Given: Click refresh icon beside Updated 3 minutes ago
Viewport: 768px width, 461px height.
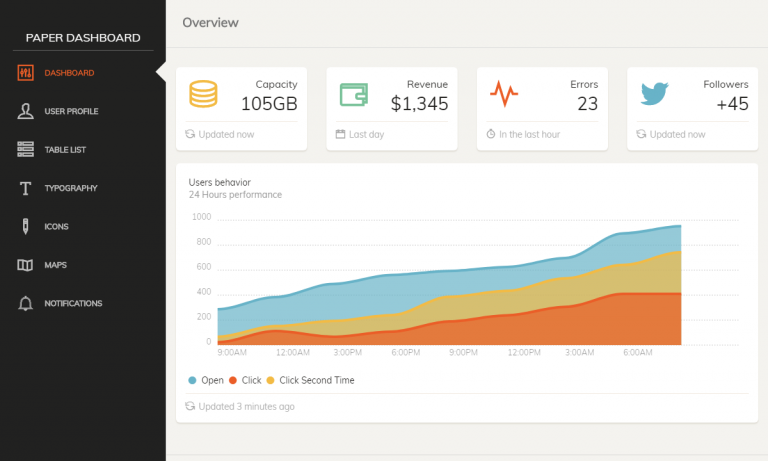Looking at the screenshot, I should 190,407.
